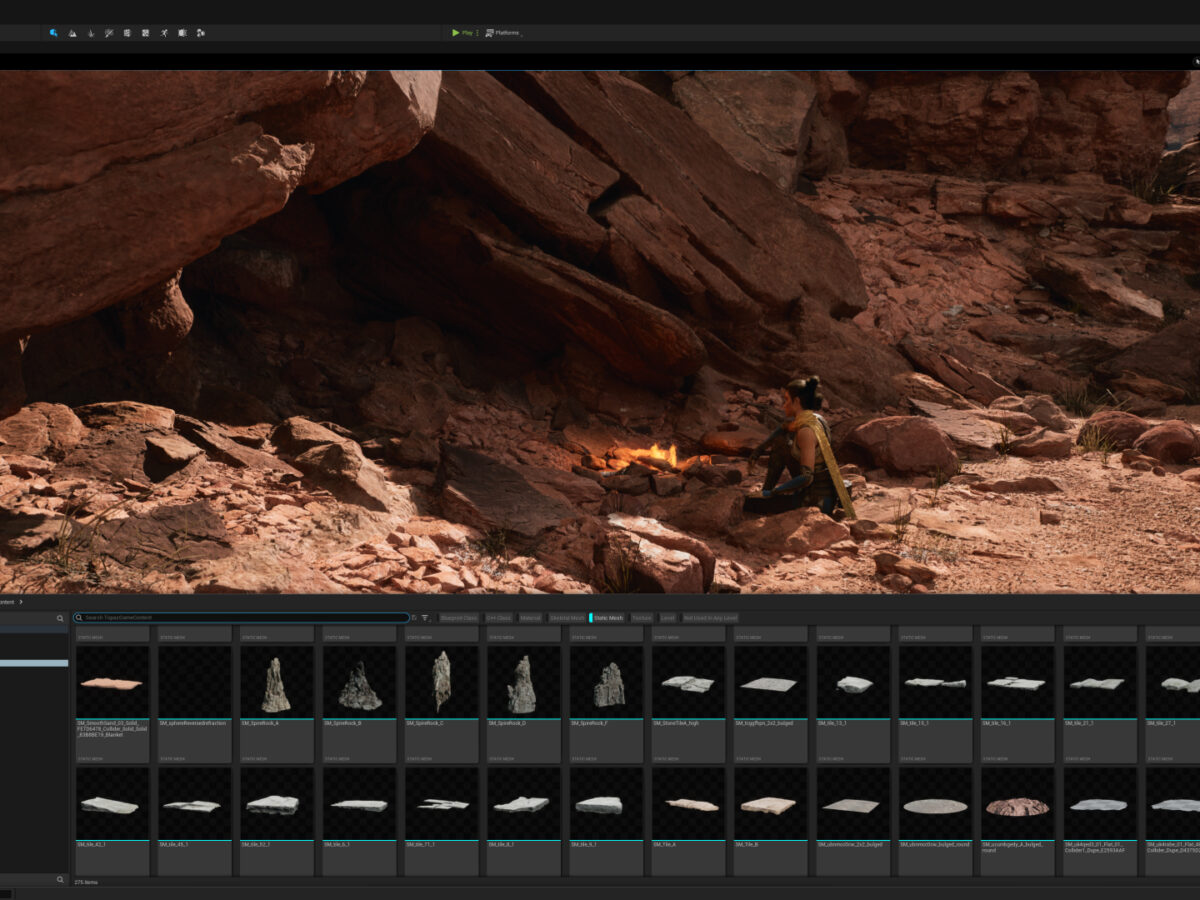Expand the Play options dropdown
The image size is (1200, 900).
tap(477, 33)
